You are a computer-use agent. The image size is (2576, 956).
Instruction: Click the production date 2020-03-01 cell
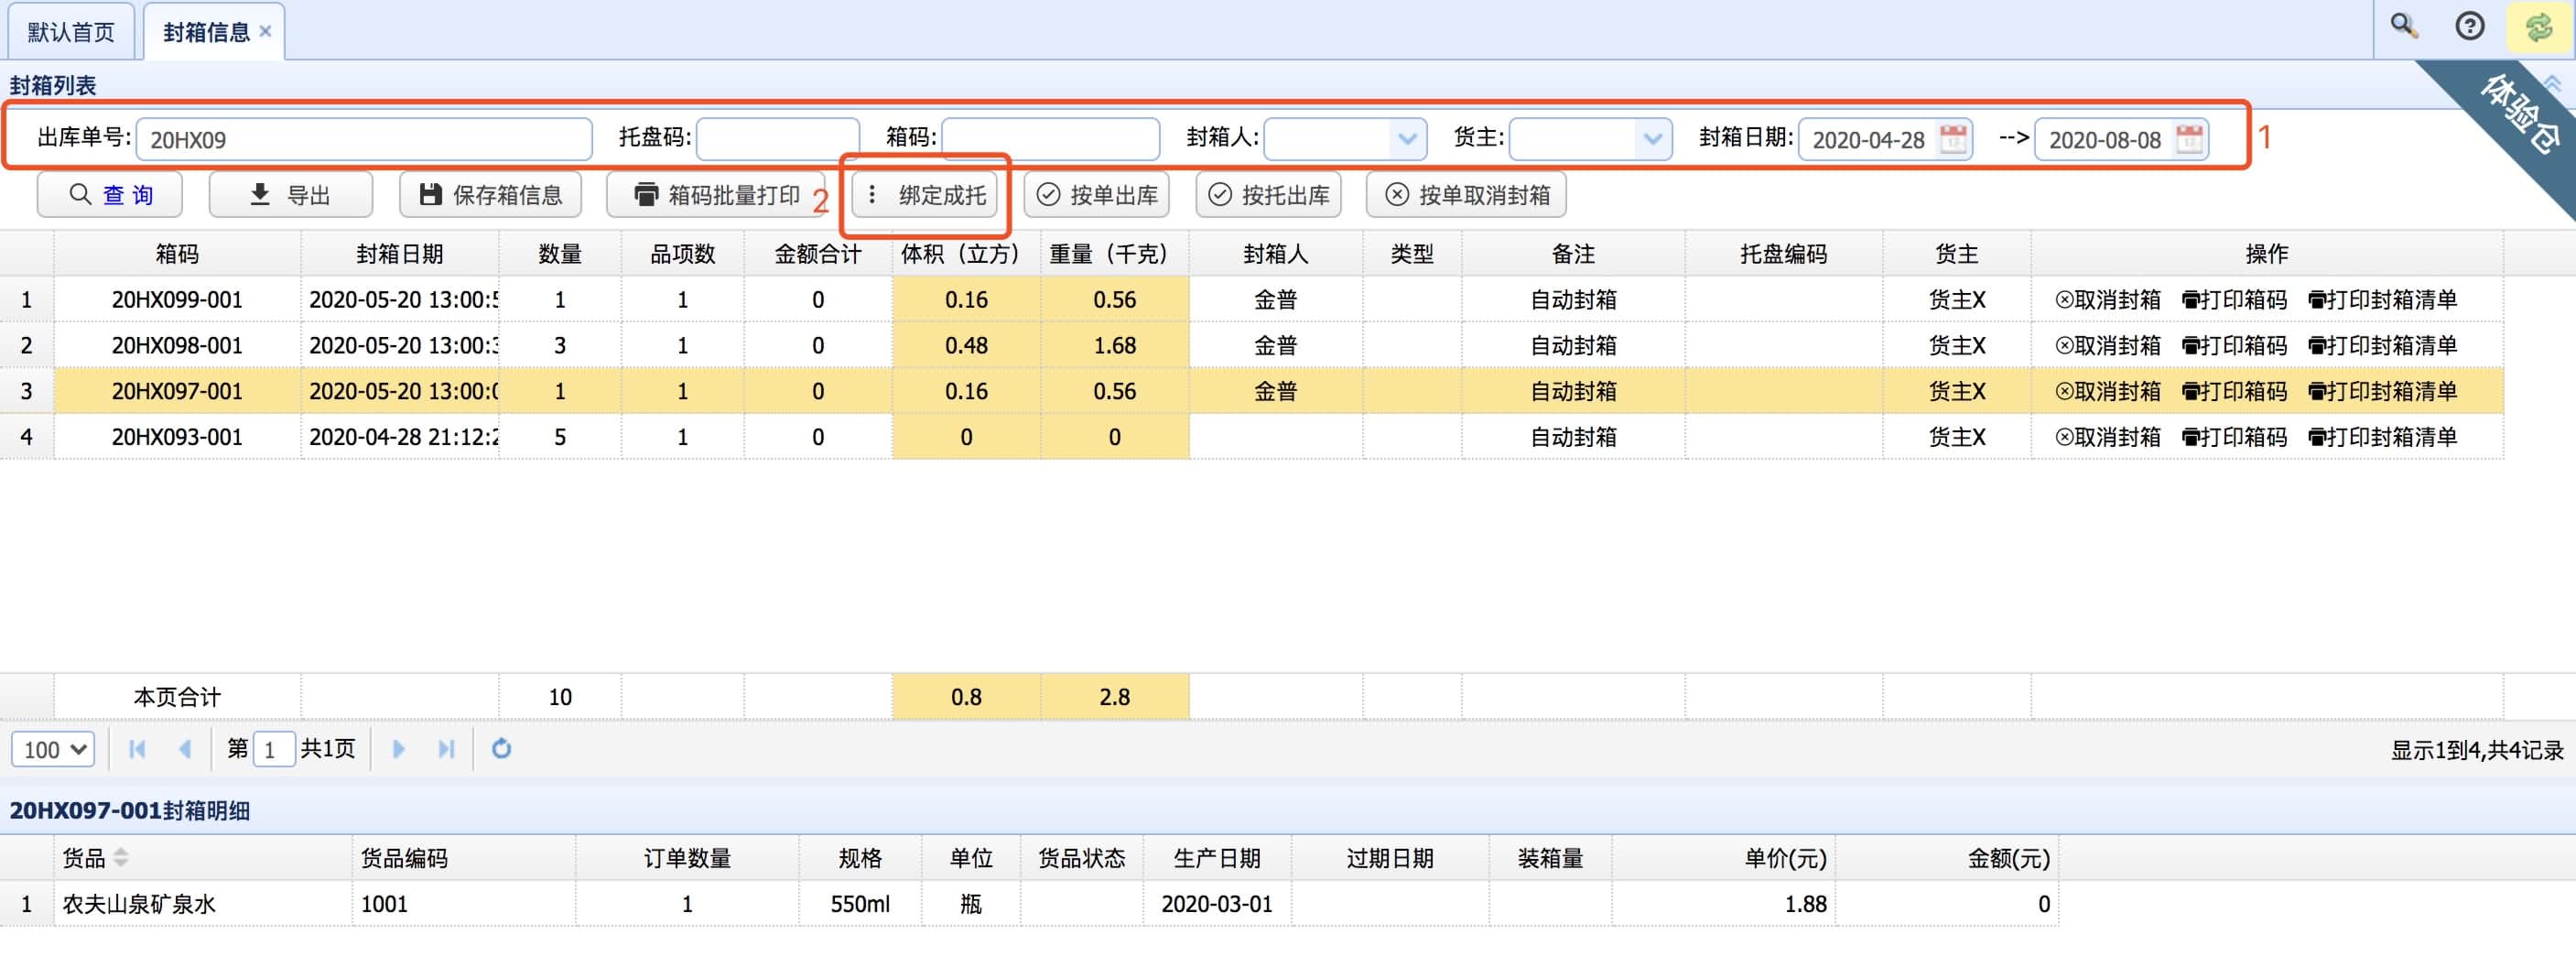point(1216,903)
